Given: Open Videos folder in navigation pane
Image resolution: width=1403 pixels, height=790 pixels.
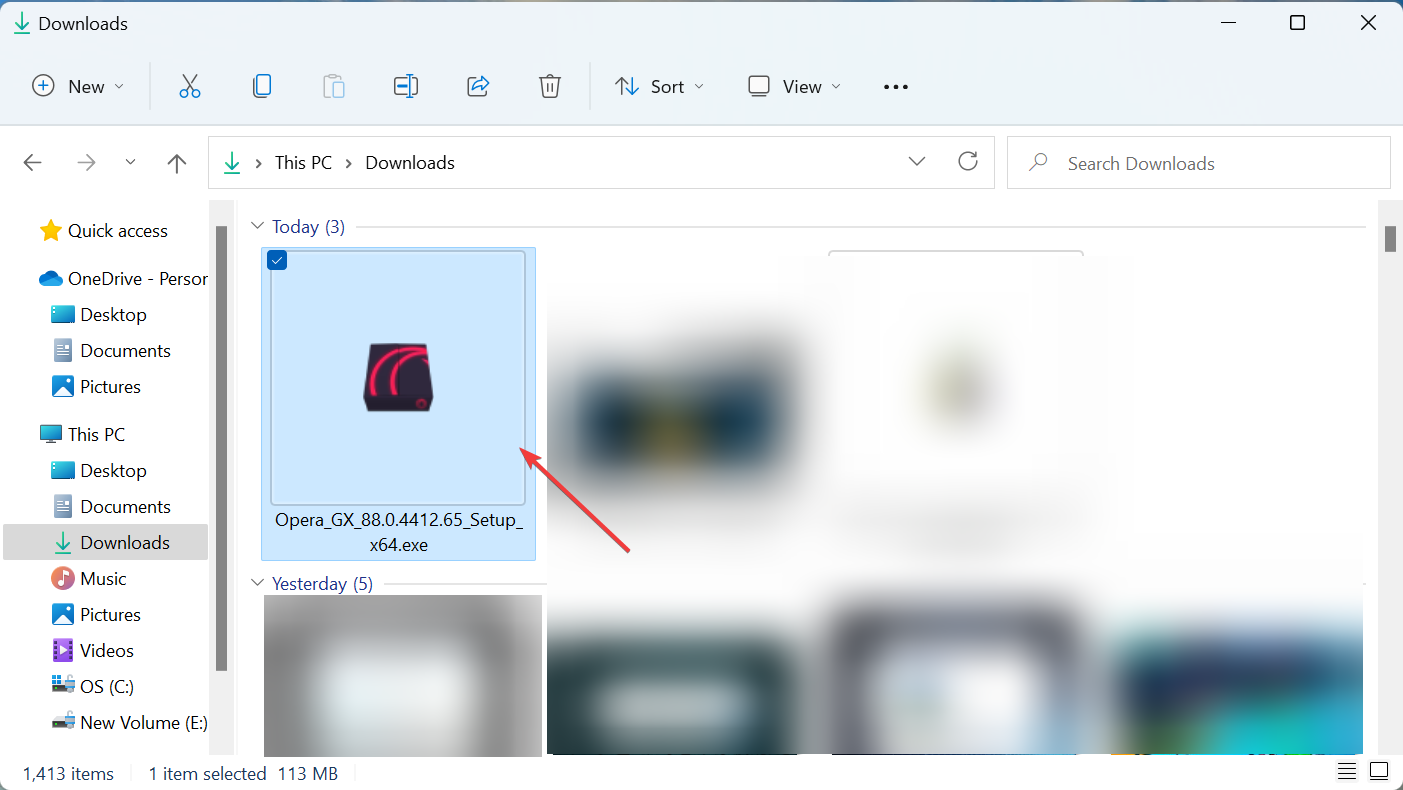Looking at the screenshot, I should [x=107, y=651].
